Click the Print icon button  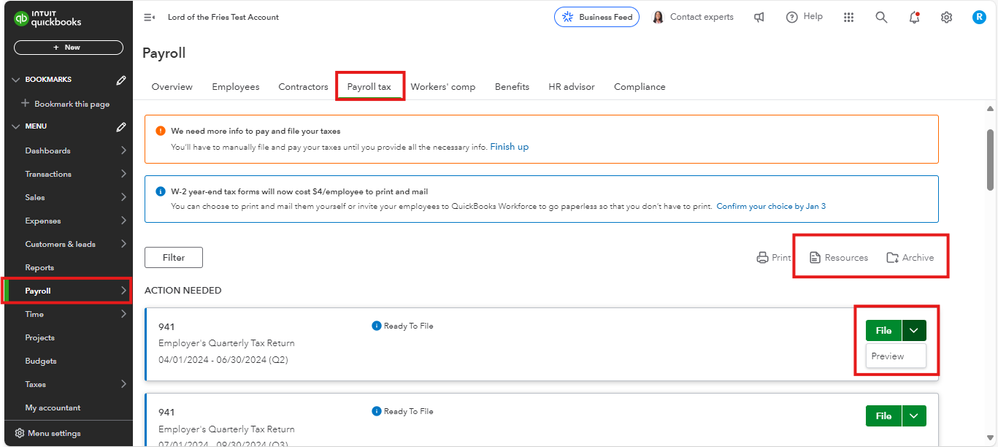(x=773, y=258)
